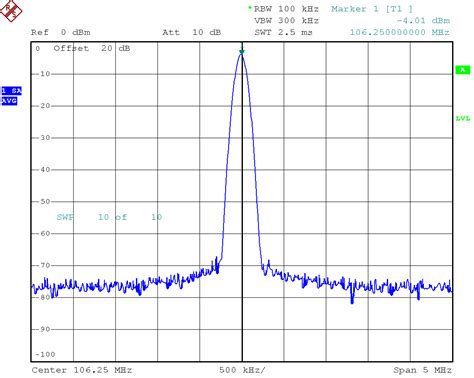The width and height of the screenshot is (474, 378).
Task: Click the Rohde & Schwarz logo icon
Action: pyautogui.click(x=11, y=11)
